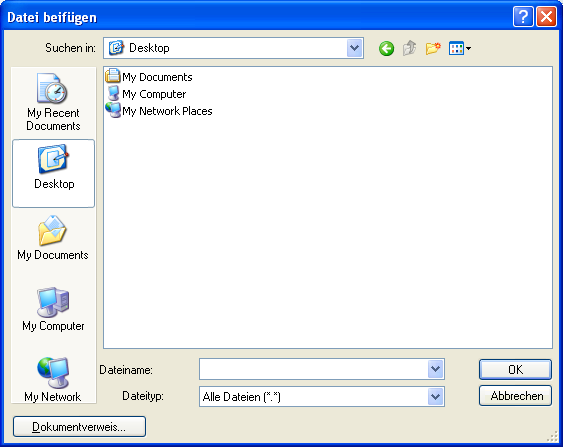Go back with the green arrow icon
The image size is (563, 447).
386,48
